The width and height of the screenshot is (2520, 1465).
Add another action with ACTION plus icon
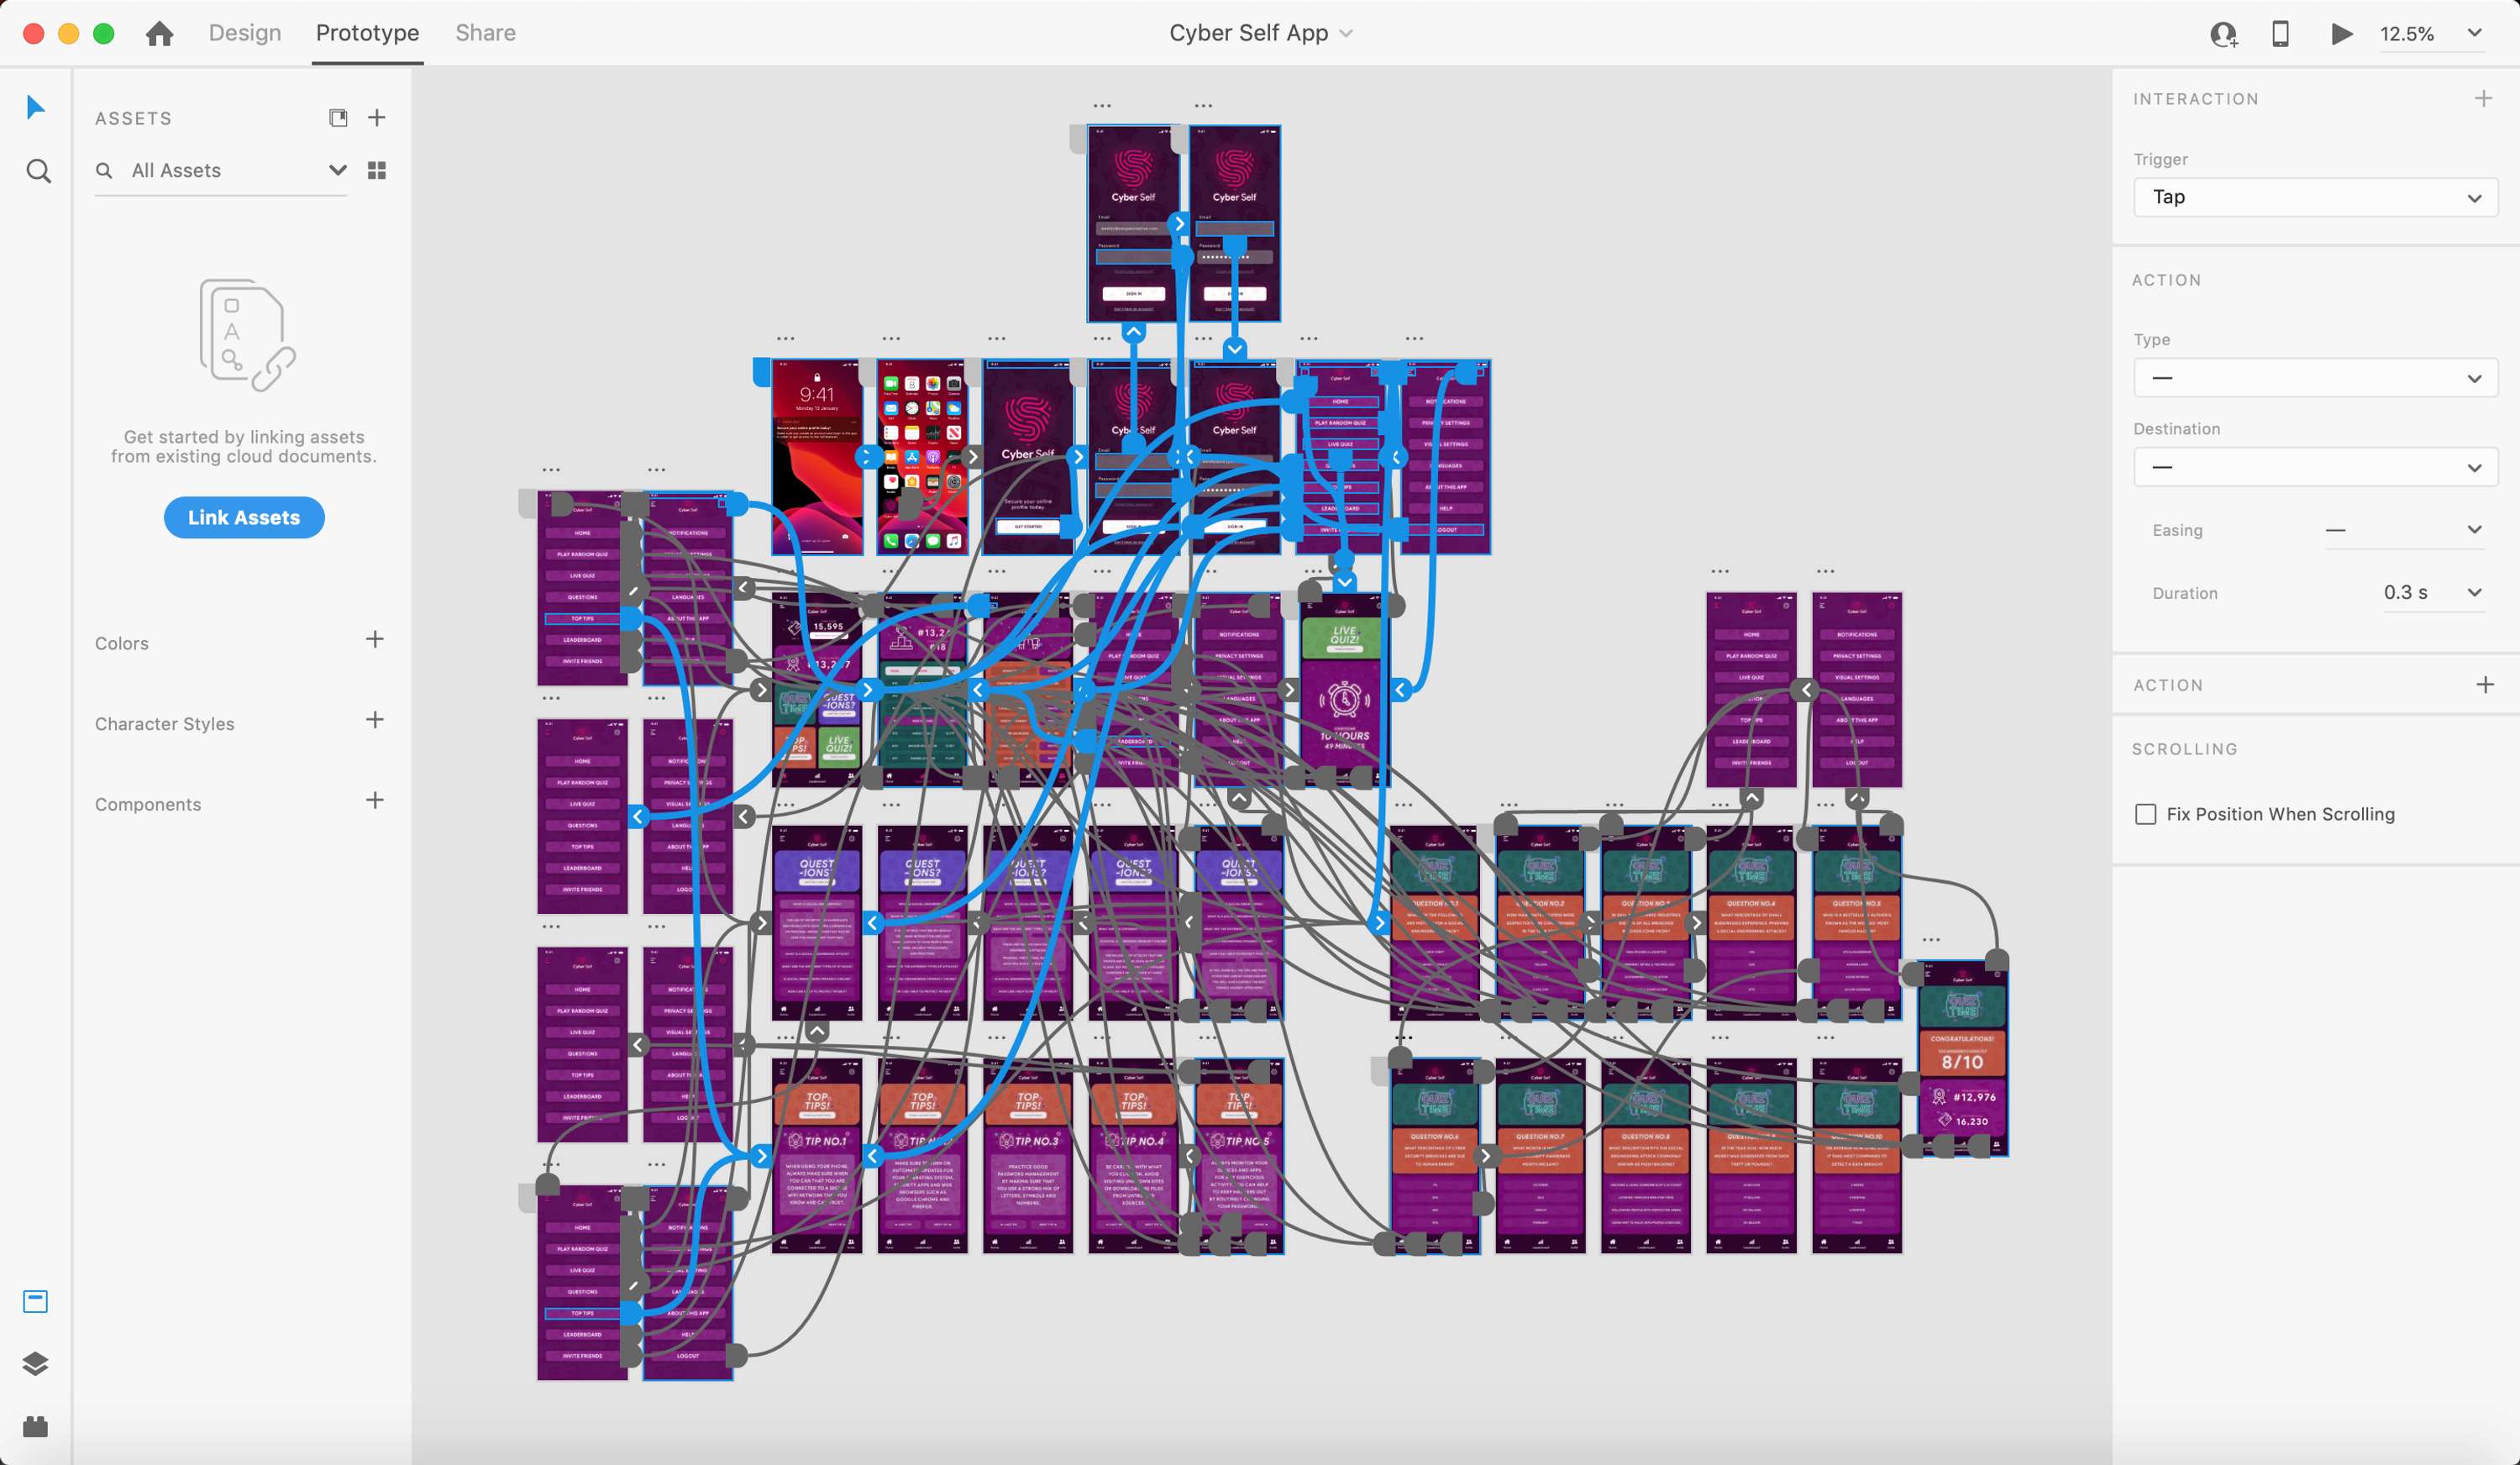pyautogui.click(x=2485, y=685)
